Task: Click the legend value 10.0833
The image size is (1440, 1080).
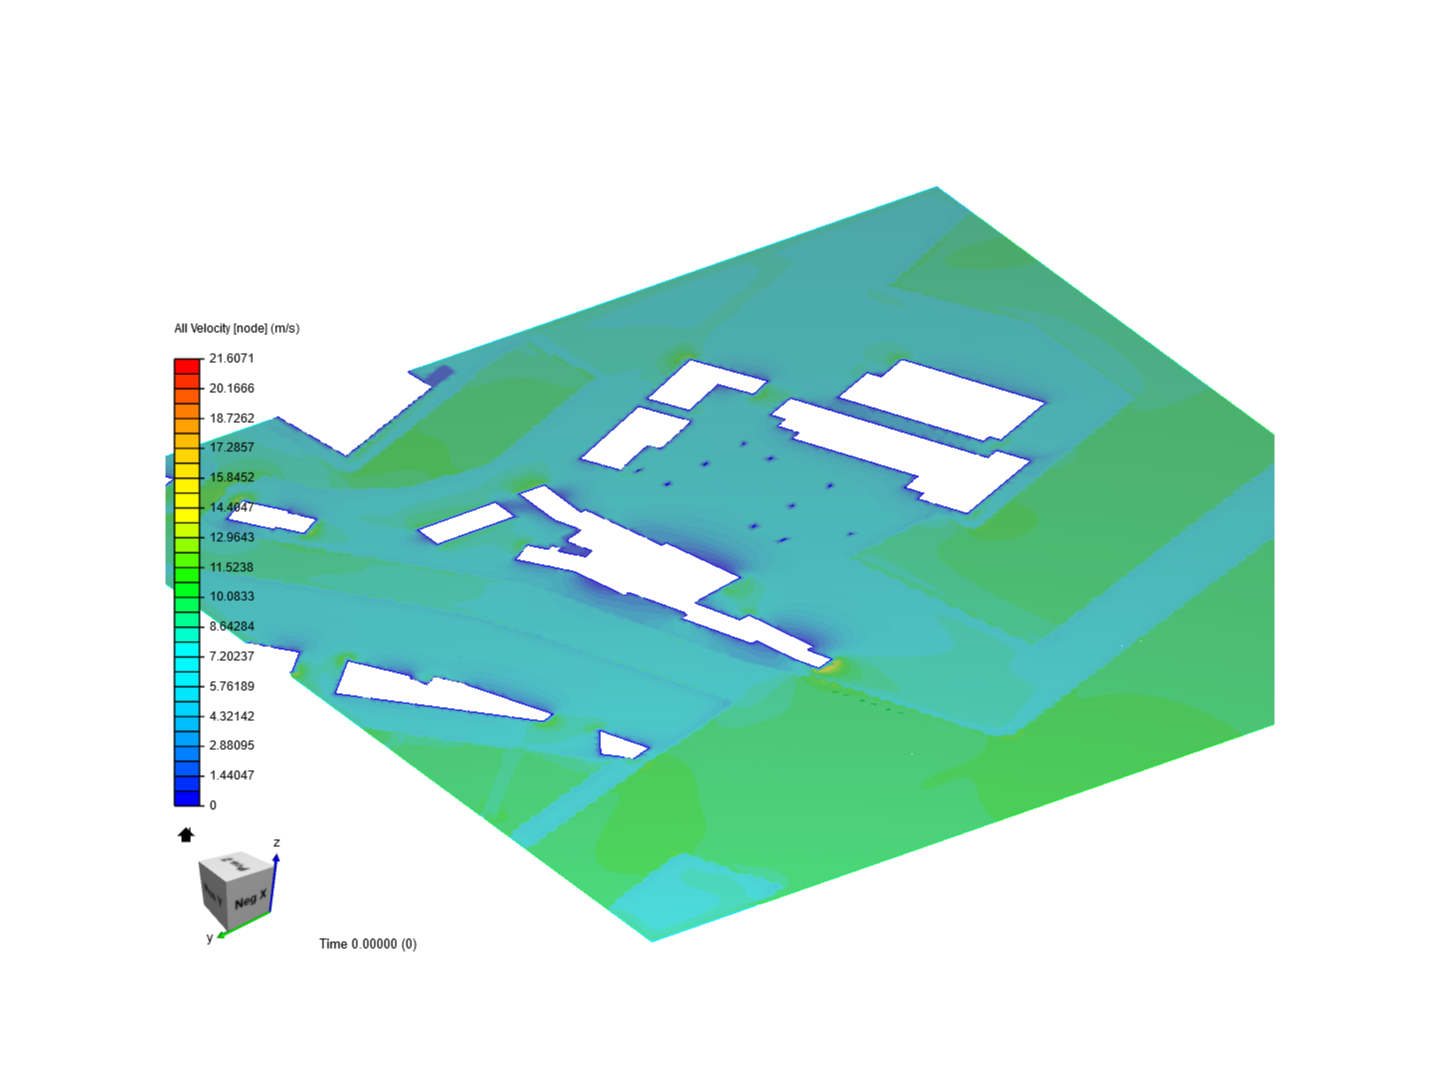Action: pyautogui.click(x=231, y=596)
